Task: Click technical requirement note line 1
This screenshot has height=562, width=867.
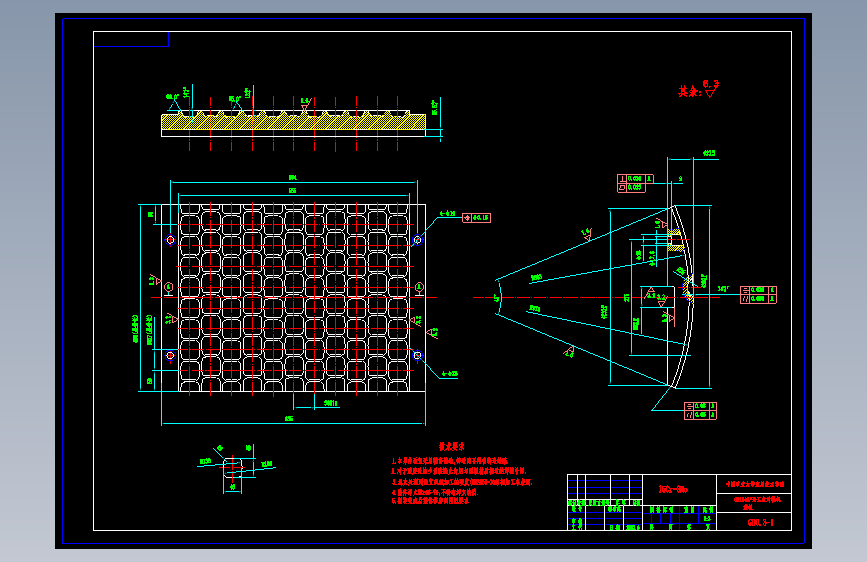Action: tap(450, 461)
